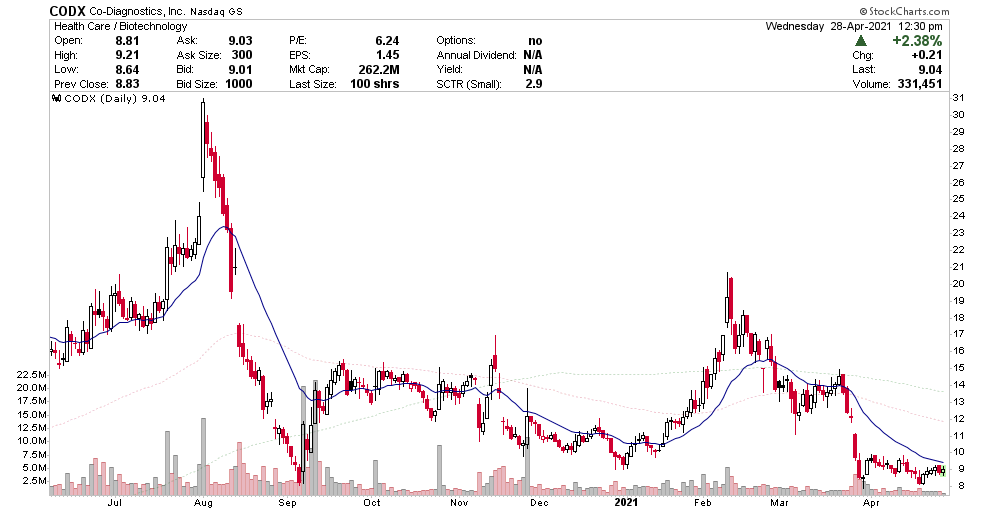Screen dimensions: 990x511
Task: Click the Bid Size value 1000
Action: pos(239,84)
